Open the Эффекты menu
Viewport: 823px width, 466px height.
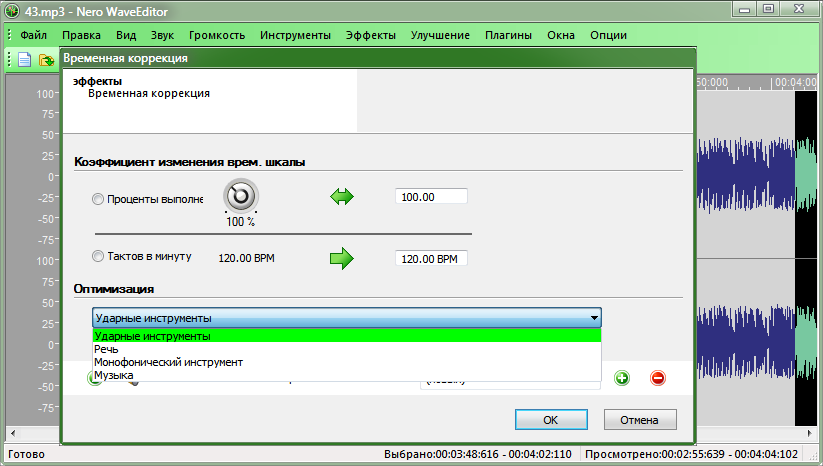[370, 35]
